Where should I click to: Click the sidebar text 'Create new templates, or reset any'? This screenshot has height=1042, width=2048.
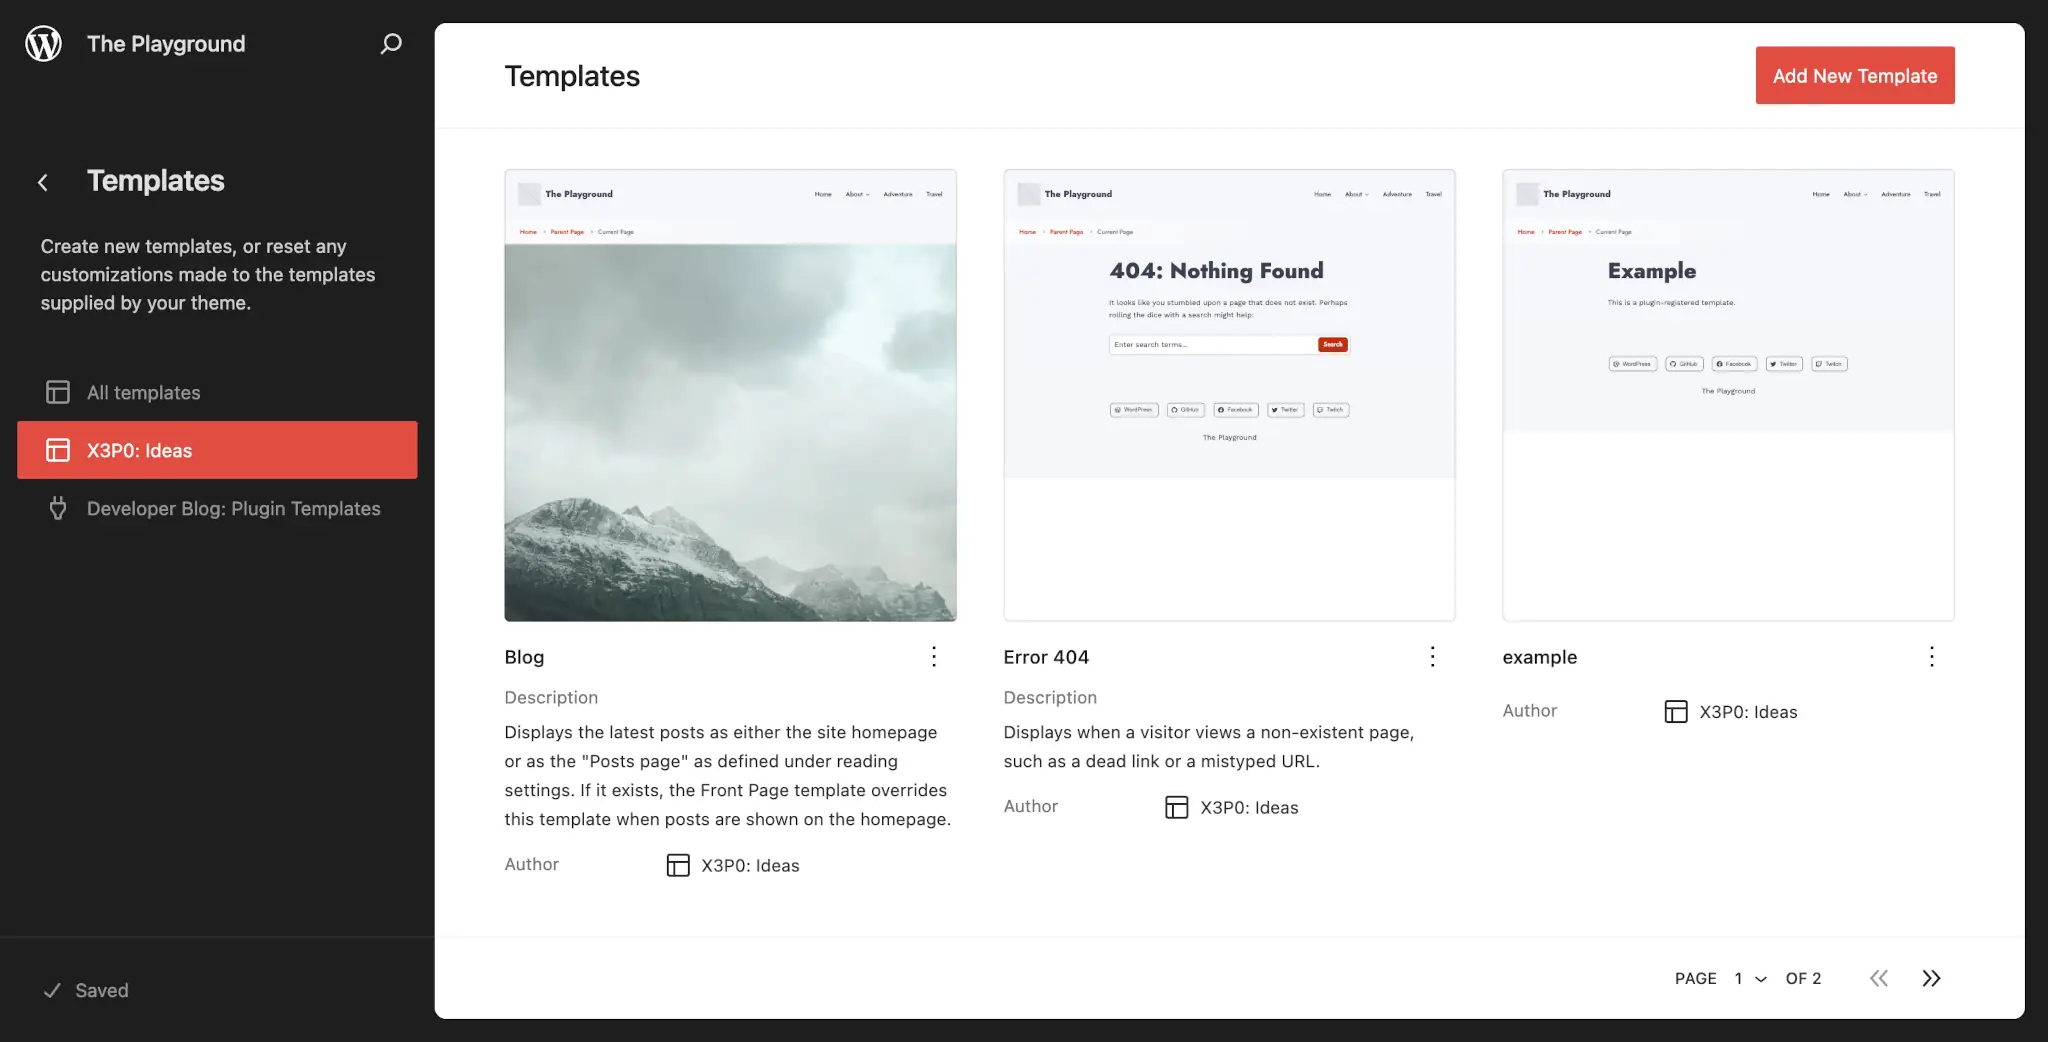tap(193, 246)
